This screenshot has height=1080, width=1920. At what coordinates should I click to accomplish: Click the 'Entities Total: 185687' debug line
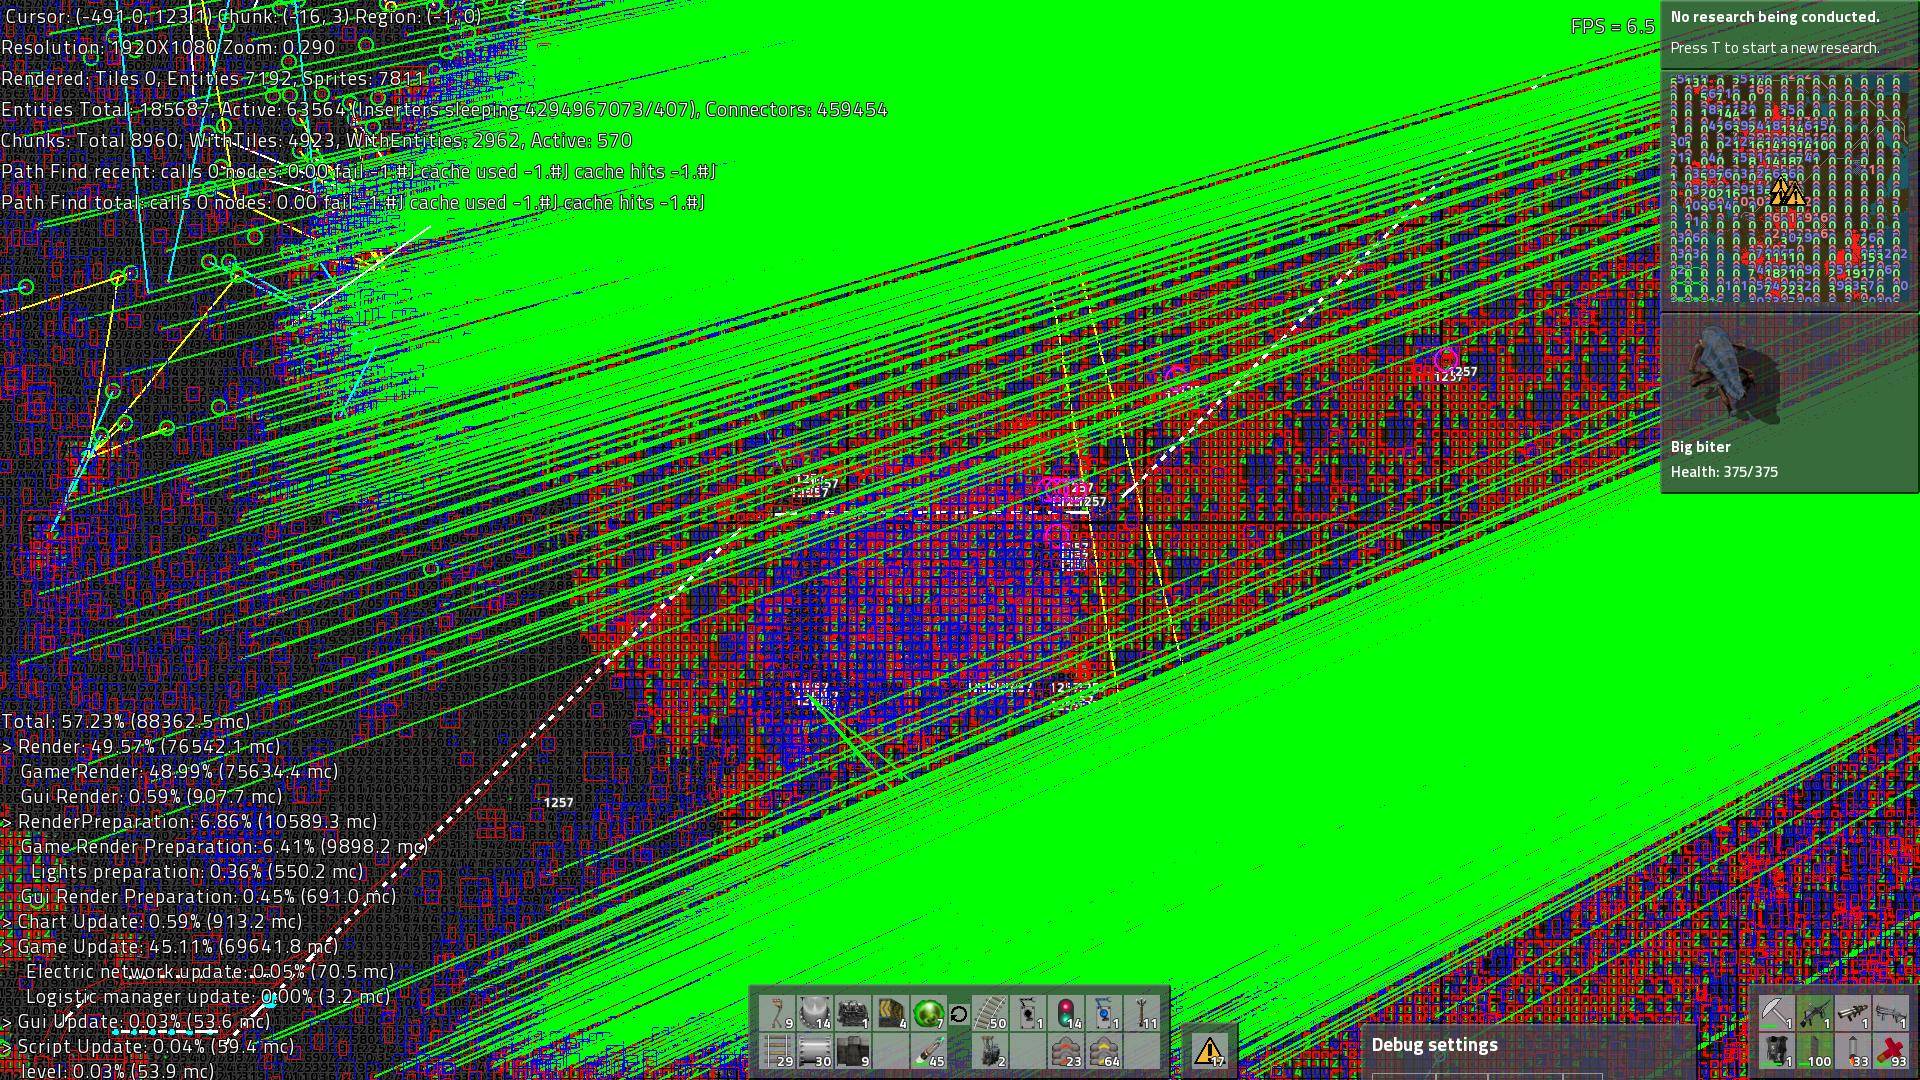(x=444, y=110)
